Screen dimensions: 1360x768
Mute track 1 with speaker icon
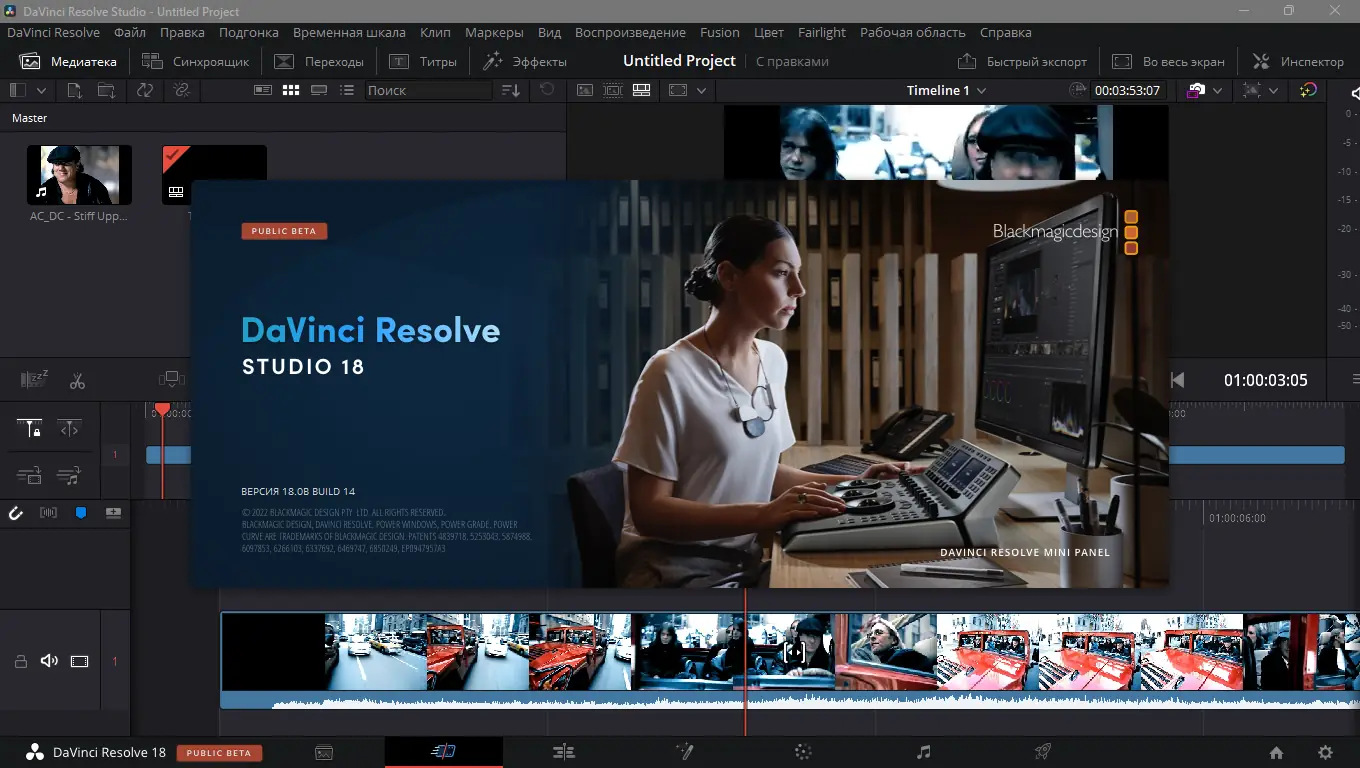pos(48,661)
